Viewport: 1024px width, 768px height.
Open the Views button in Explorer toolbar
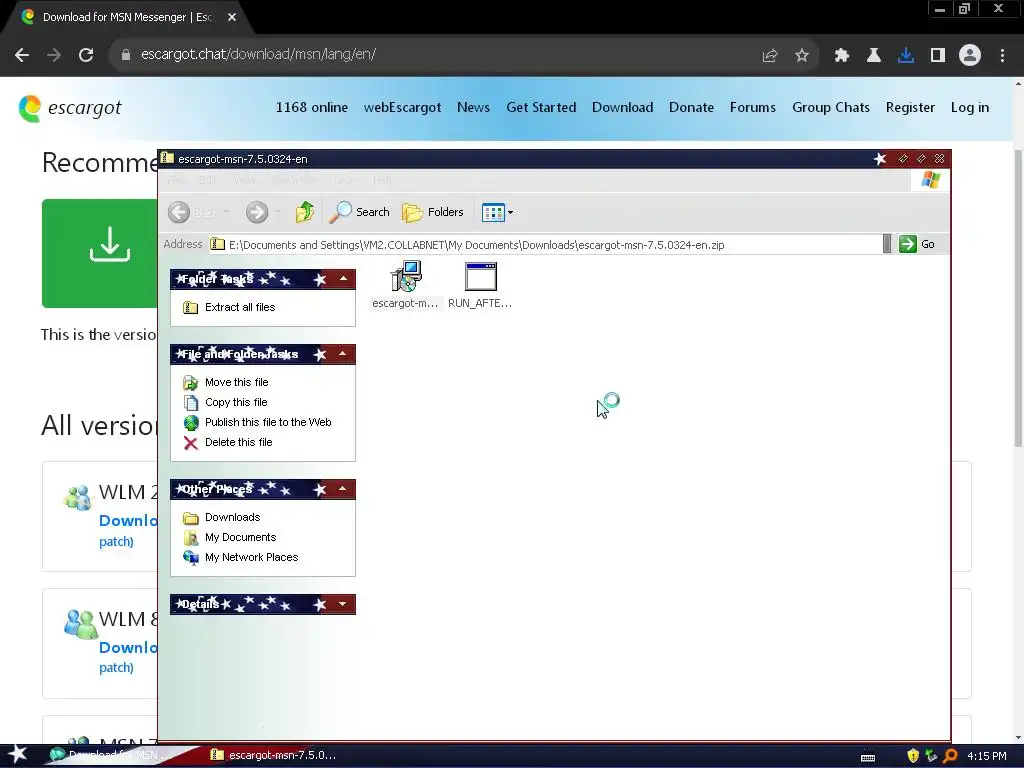pos(497,212)
